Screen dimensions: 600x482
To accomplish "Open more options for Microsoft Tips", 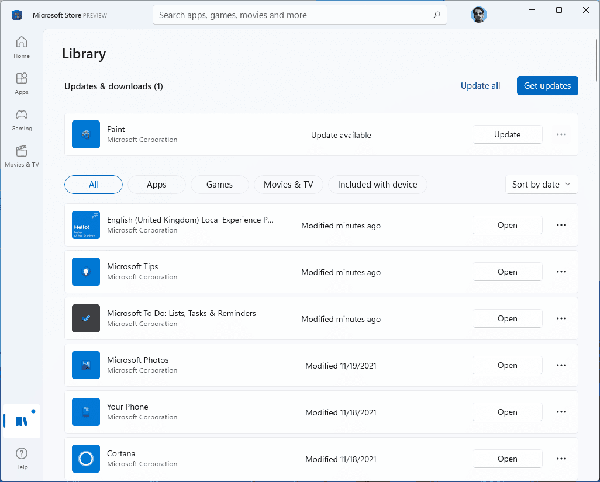I will click(x=561, y=271).
